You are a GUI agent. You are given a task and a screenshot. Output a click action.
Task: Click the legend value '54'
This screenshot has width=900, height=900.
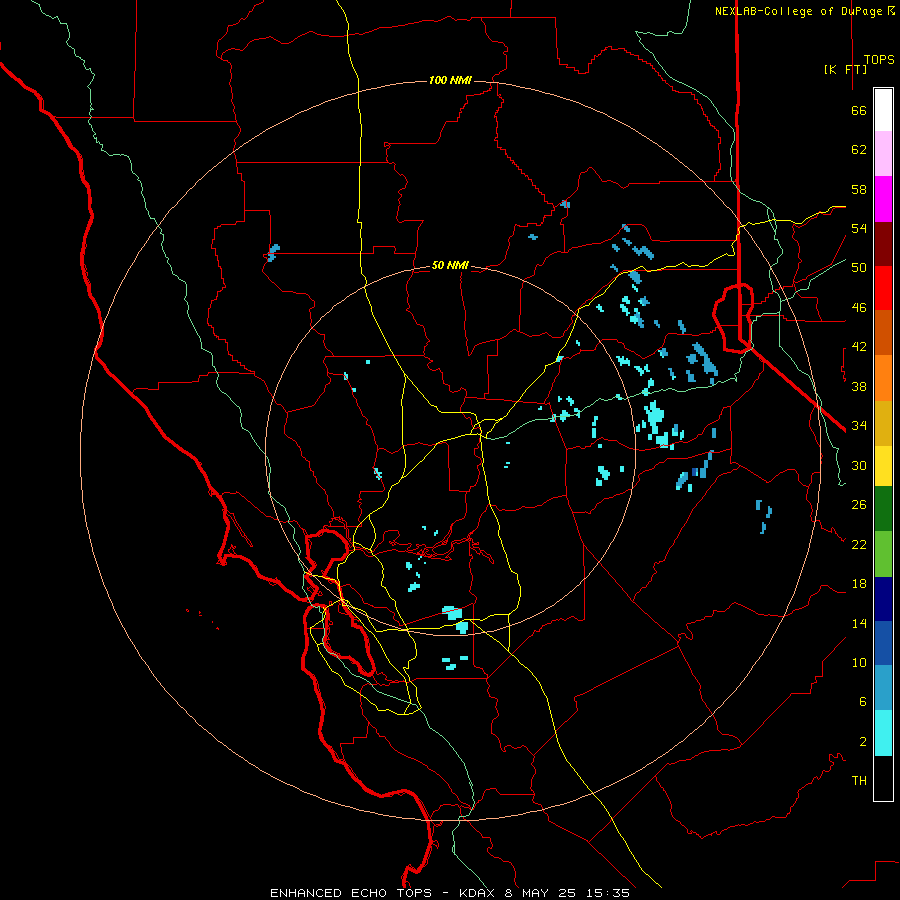[x=859, y=228]
